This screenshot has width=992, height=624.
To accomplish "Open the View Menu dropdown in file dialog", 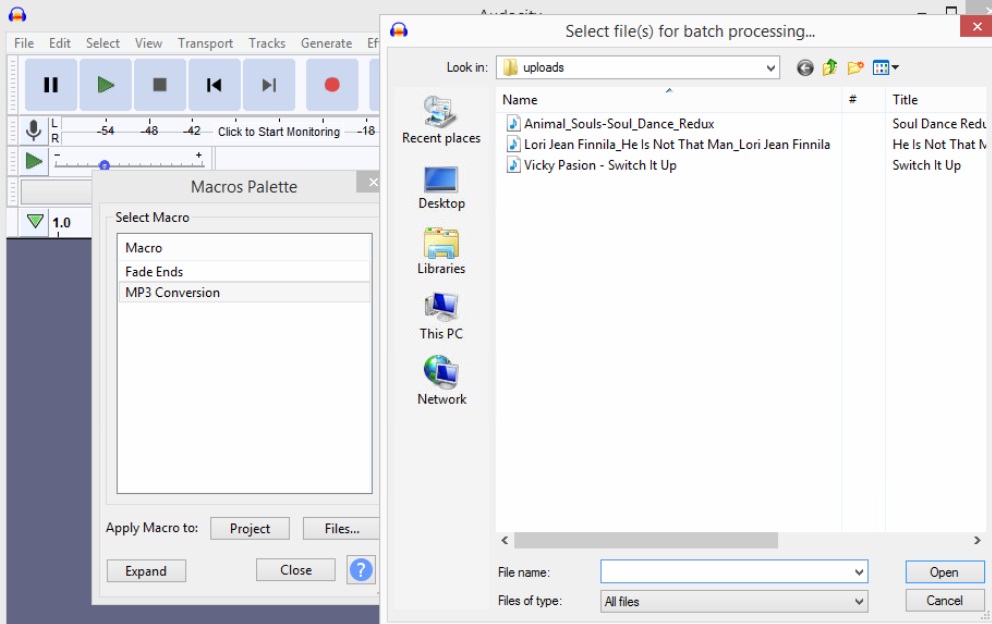I will (x=885, y=67).
